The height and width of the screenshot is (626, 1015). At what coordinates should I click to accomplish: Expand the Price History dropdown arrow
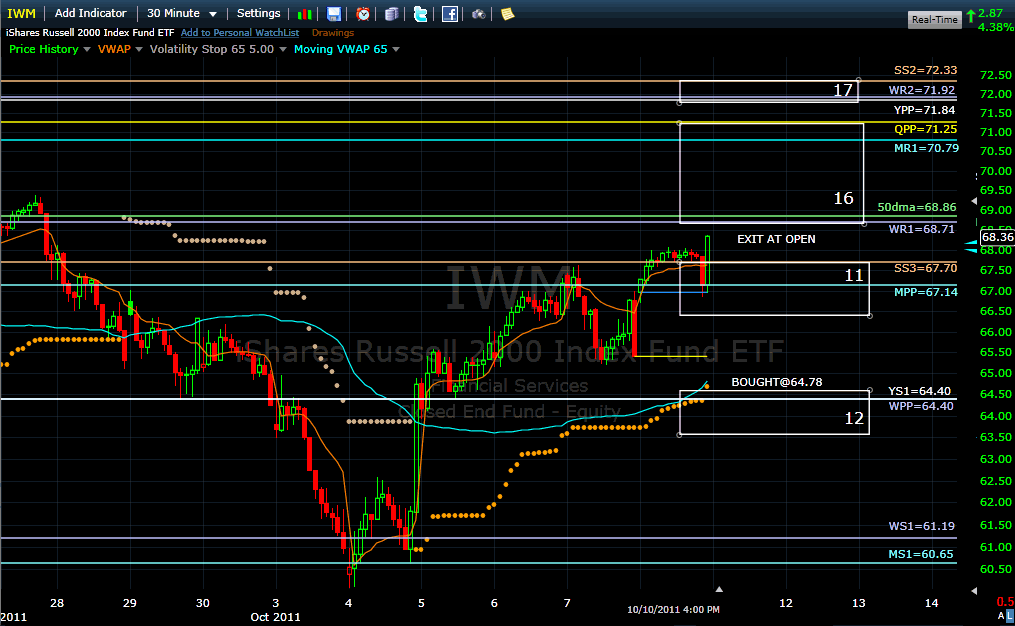(87, 49)
